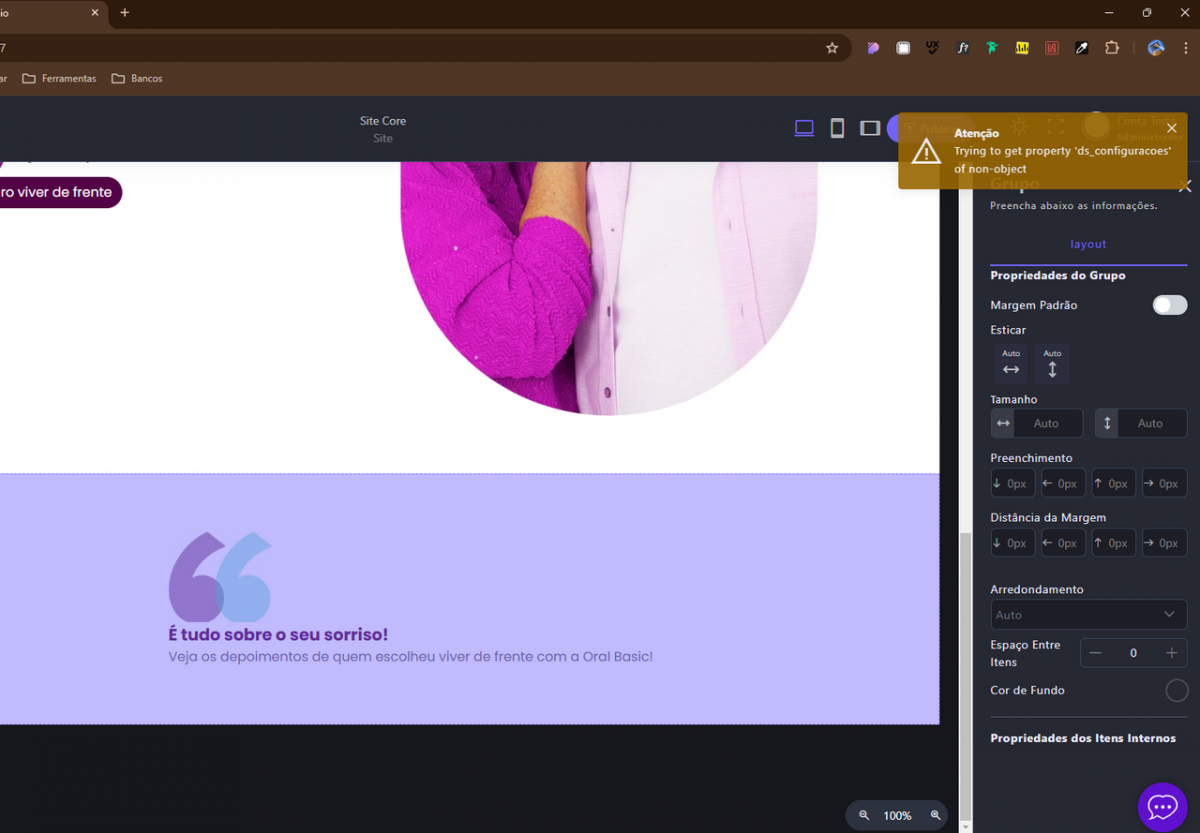Open the Bancos bookmarks folder
The width and height of the screenshot is (1200, 833).
(137, 78)
